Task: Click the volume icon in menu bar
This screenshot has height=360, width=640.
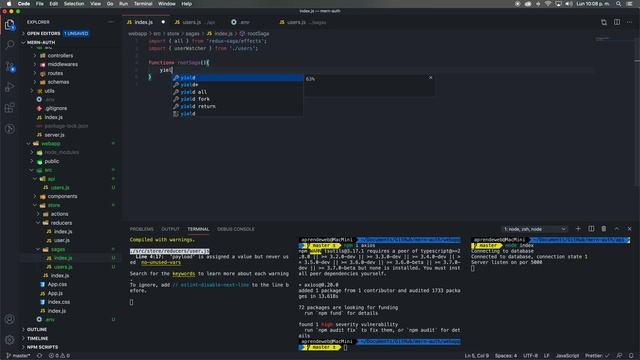Action: pos(569,4)
